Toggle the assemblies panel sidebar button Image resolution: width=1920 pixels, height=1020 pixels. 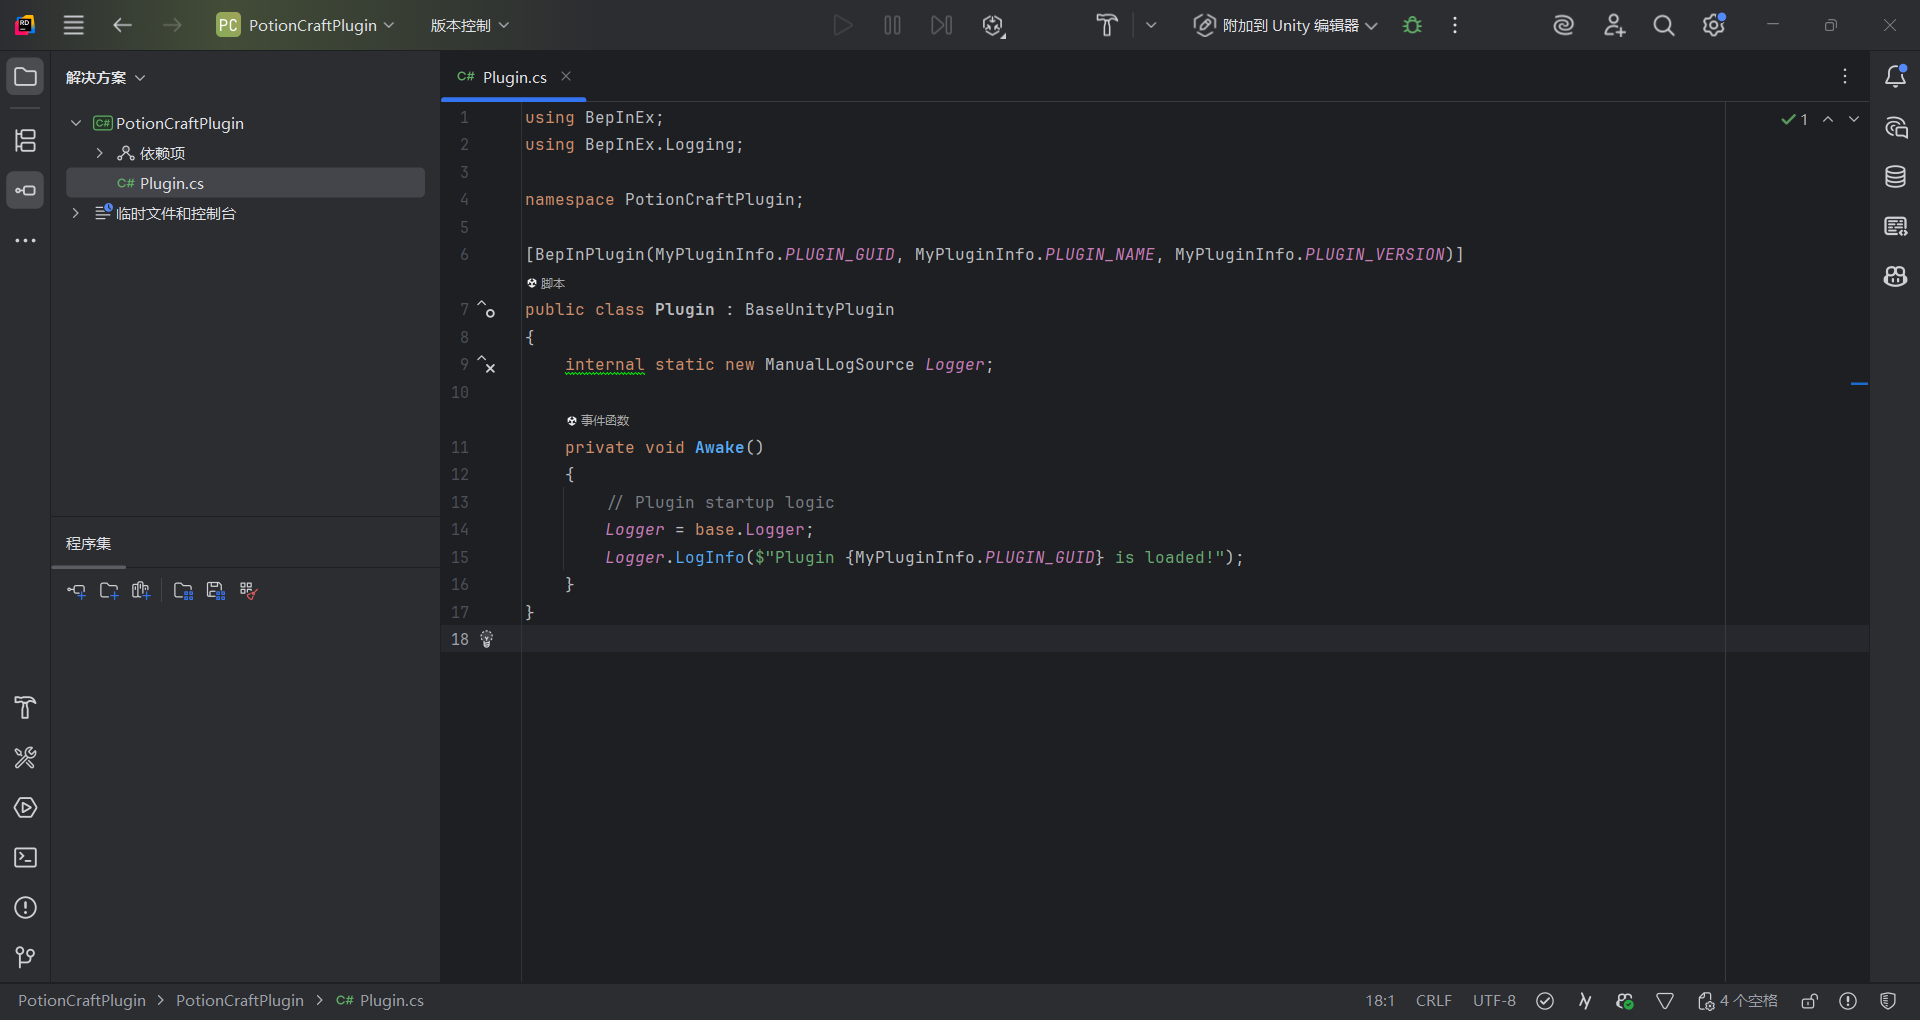point(25,191)
